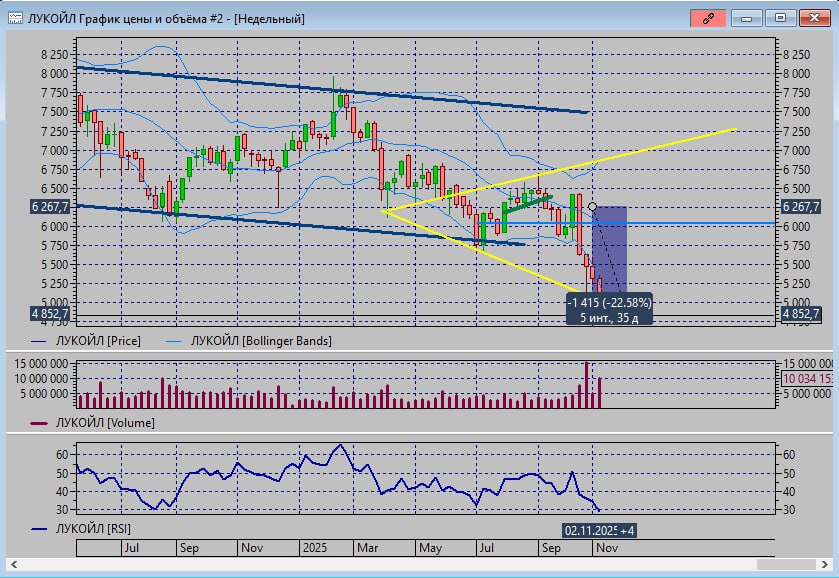
Task: Click the left 6 267,7 price level label
Action: point(38,207)
